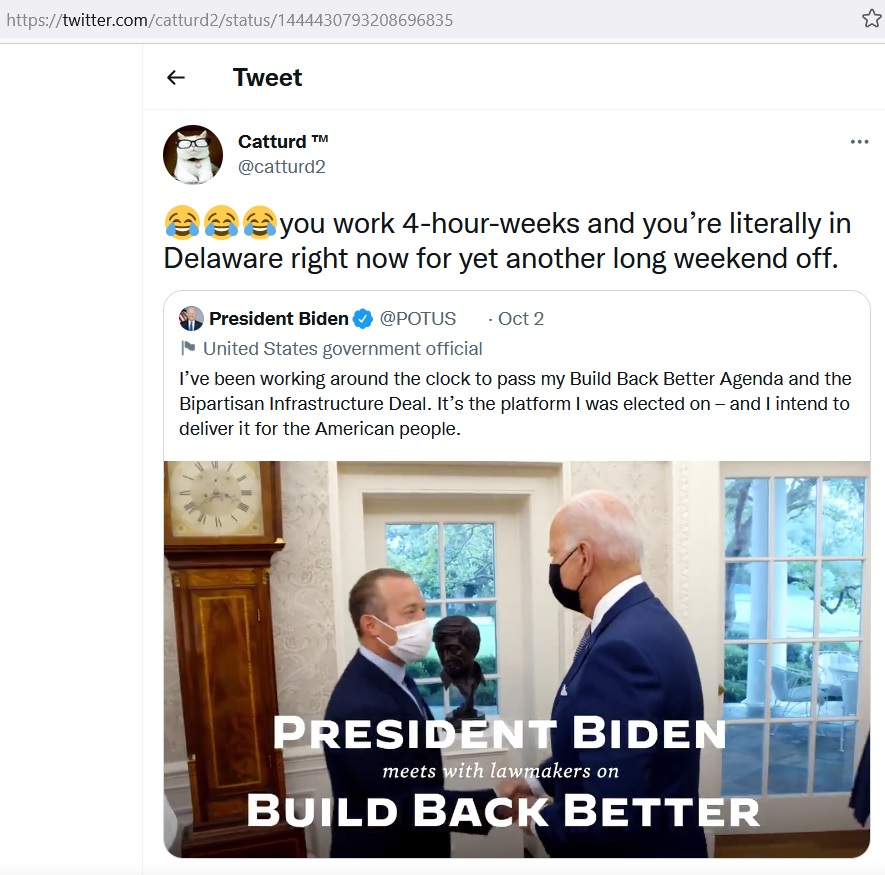Click the Tweet page heading
Image resolution: width=885 pixels, height=875 pixels.
[267, 78]
